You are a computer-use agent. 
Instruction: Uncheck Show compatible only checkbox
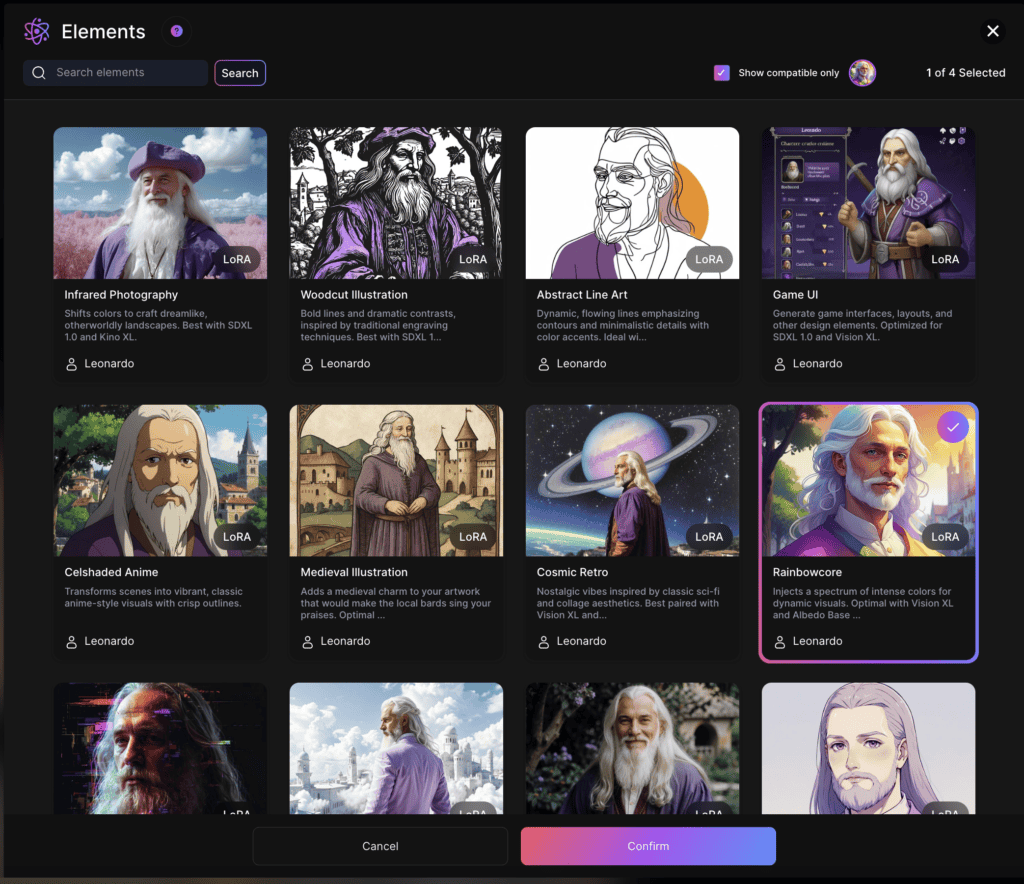[x=722, y=72]
